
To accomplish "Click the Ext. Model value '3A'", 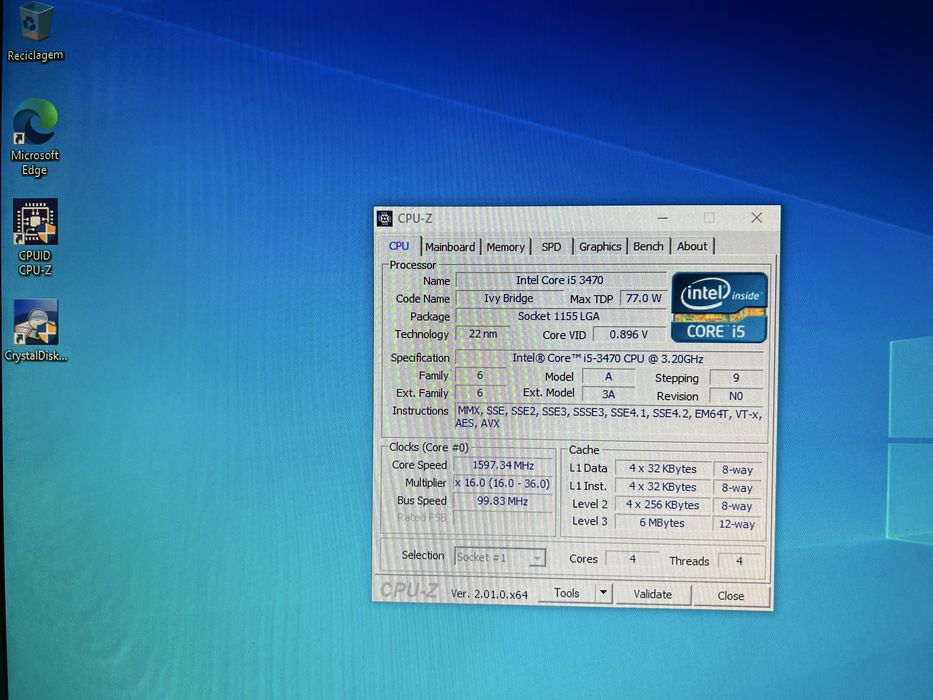I will pyautogui.click(x=608, y=394).
